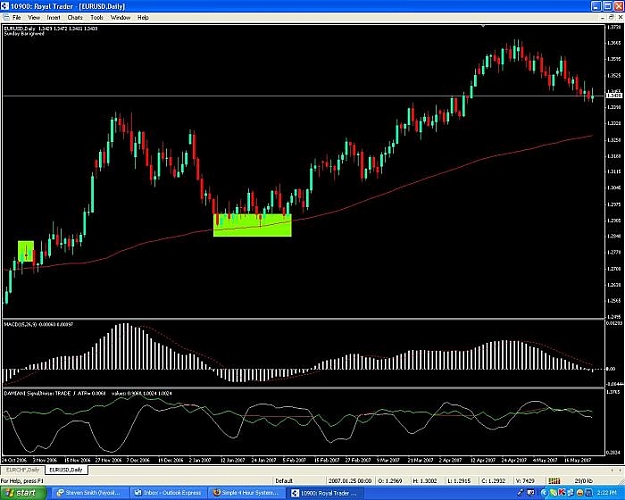Image resolution: width=625 pixels, height=500 pixels.
Task: Select the small green highlight box near Oct 2006
Action: point(26,251)
